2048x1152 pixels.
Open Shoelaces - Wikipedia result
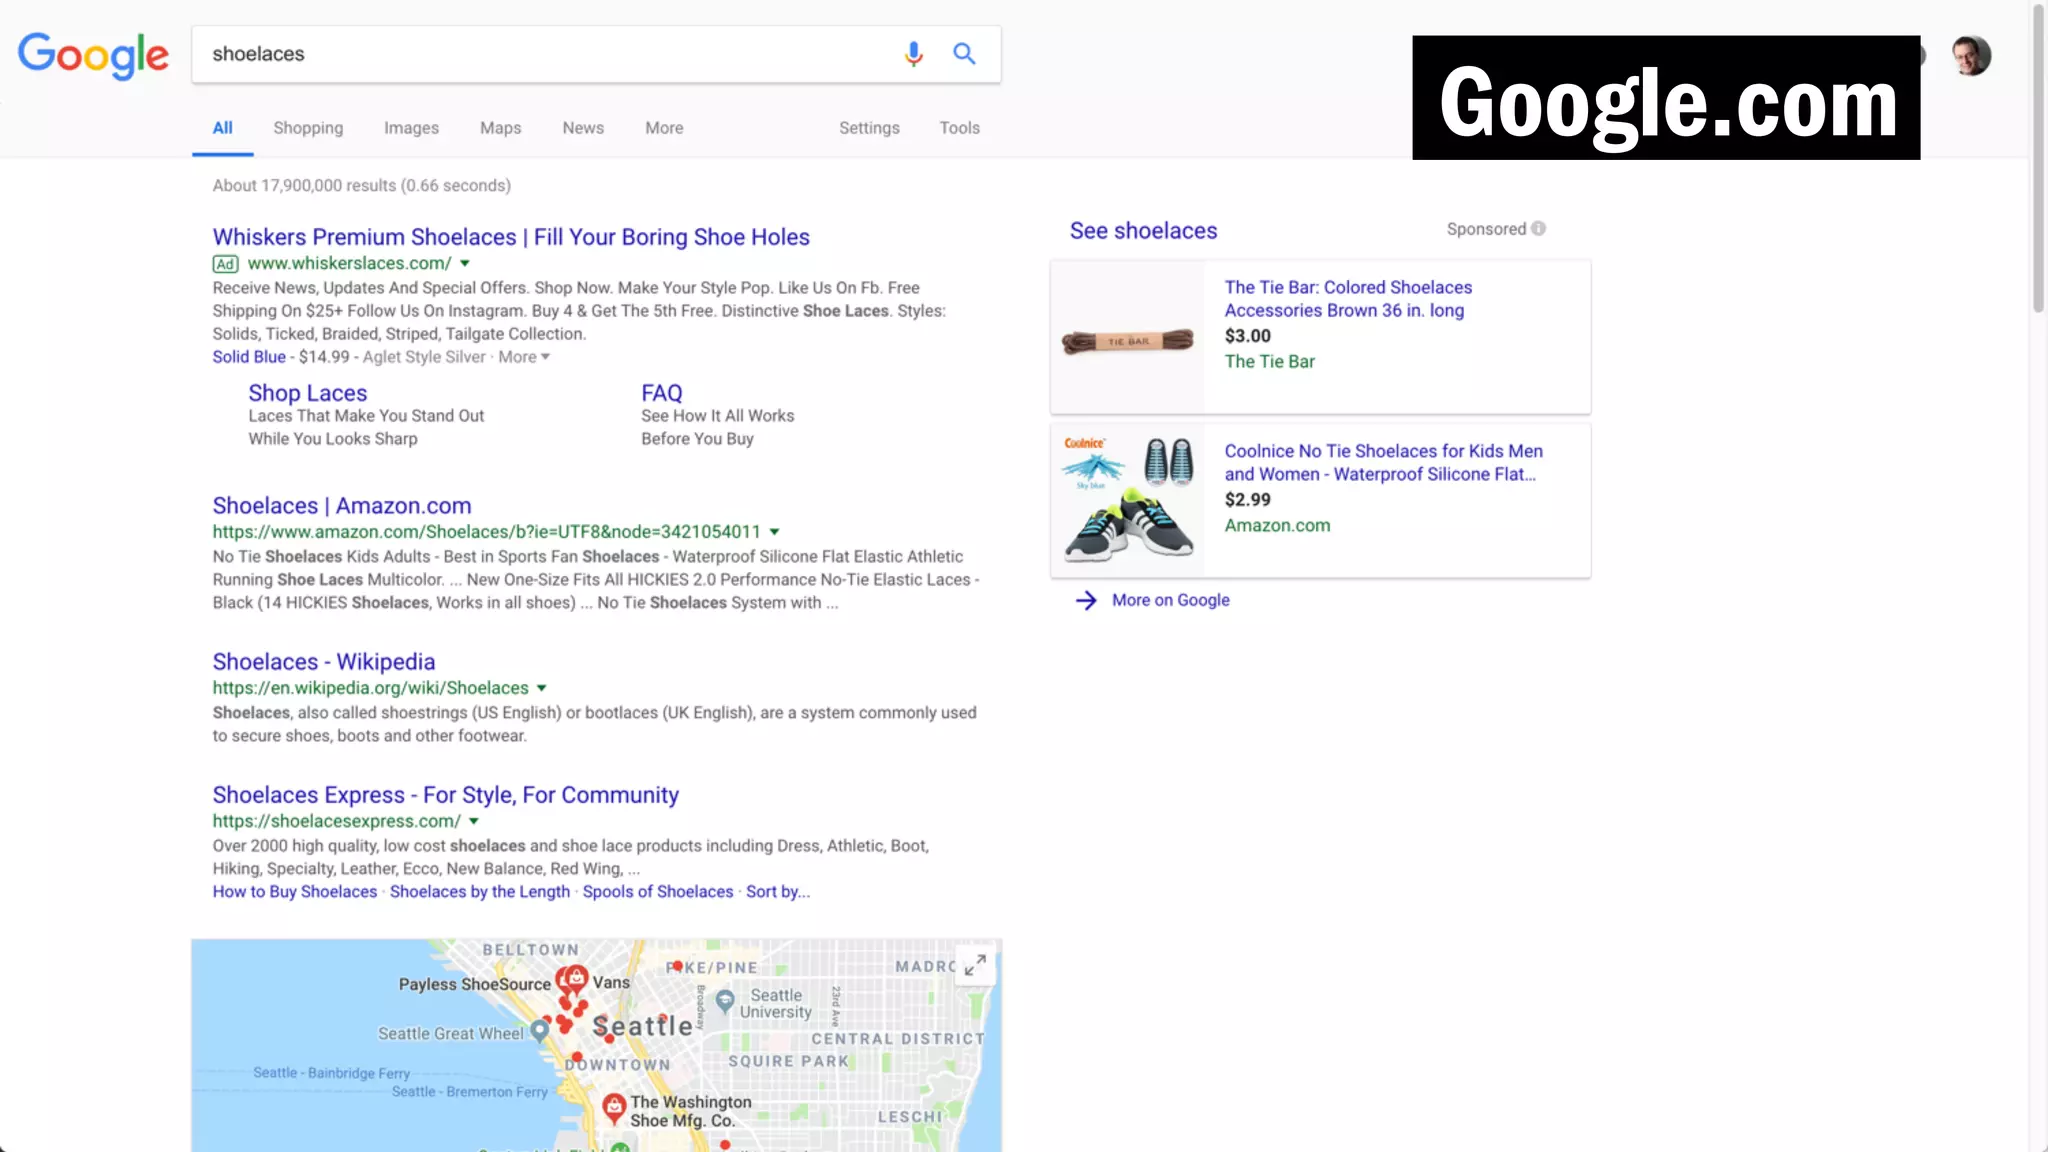tap(324, 662)
